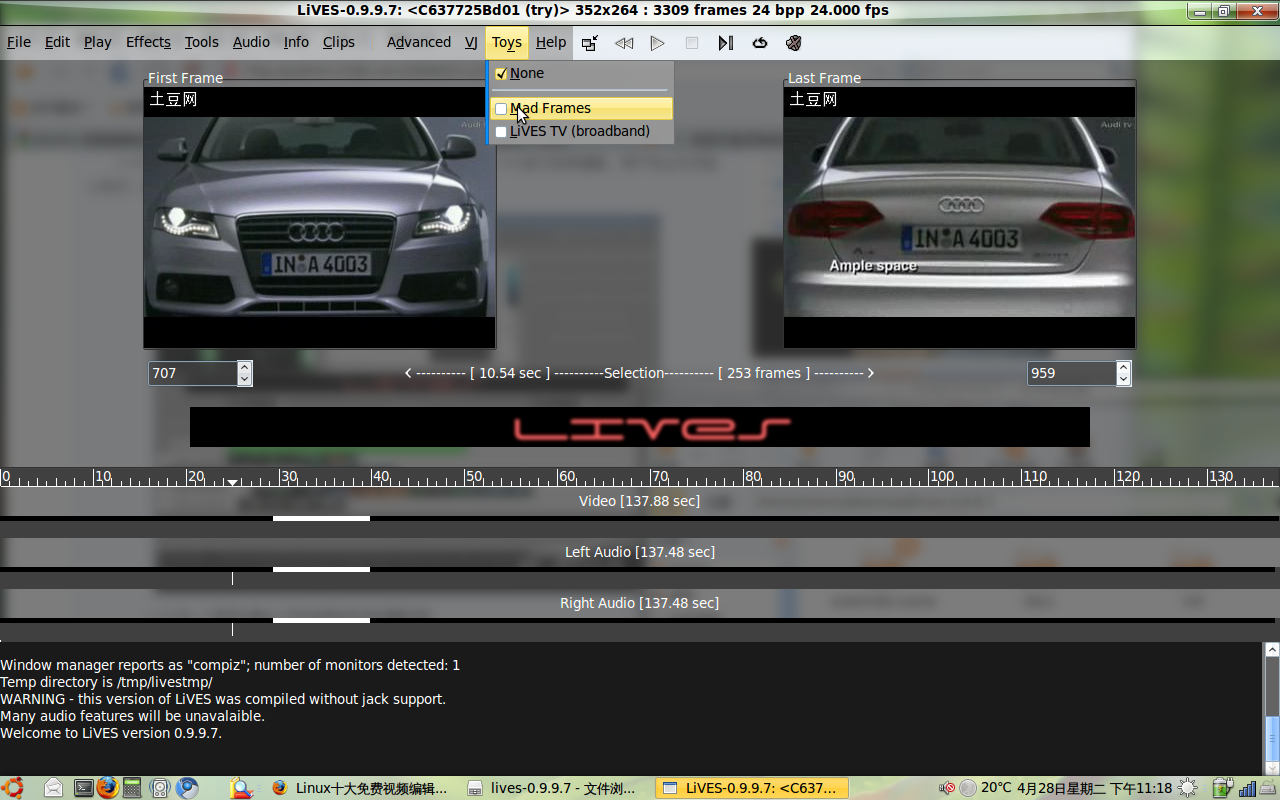Click the speaker-shaped panel launcher icon
Viewport: 1280px width, 800px height.
160,788
